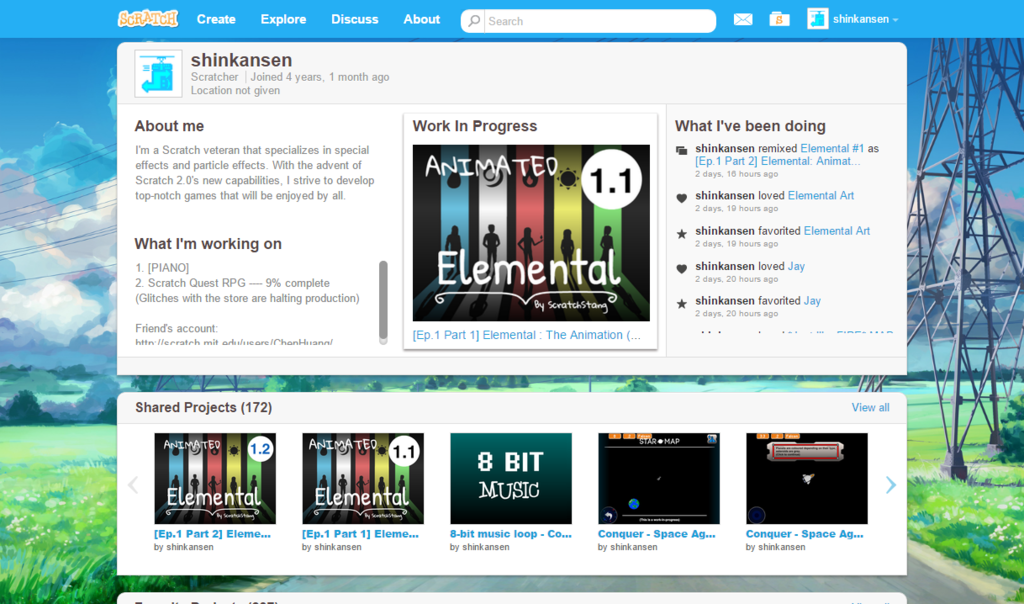The width and height of the screenshot is (1024, 604).
Task: Open the 8-bit music loop project thumbnail
Action: (510, 478)
